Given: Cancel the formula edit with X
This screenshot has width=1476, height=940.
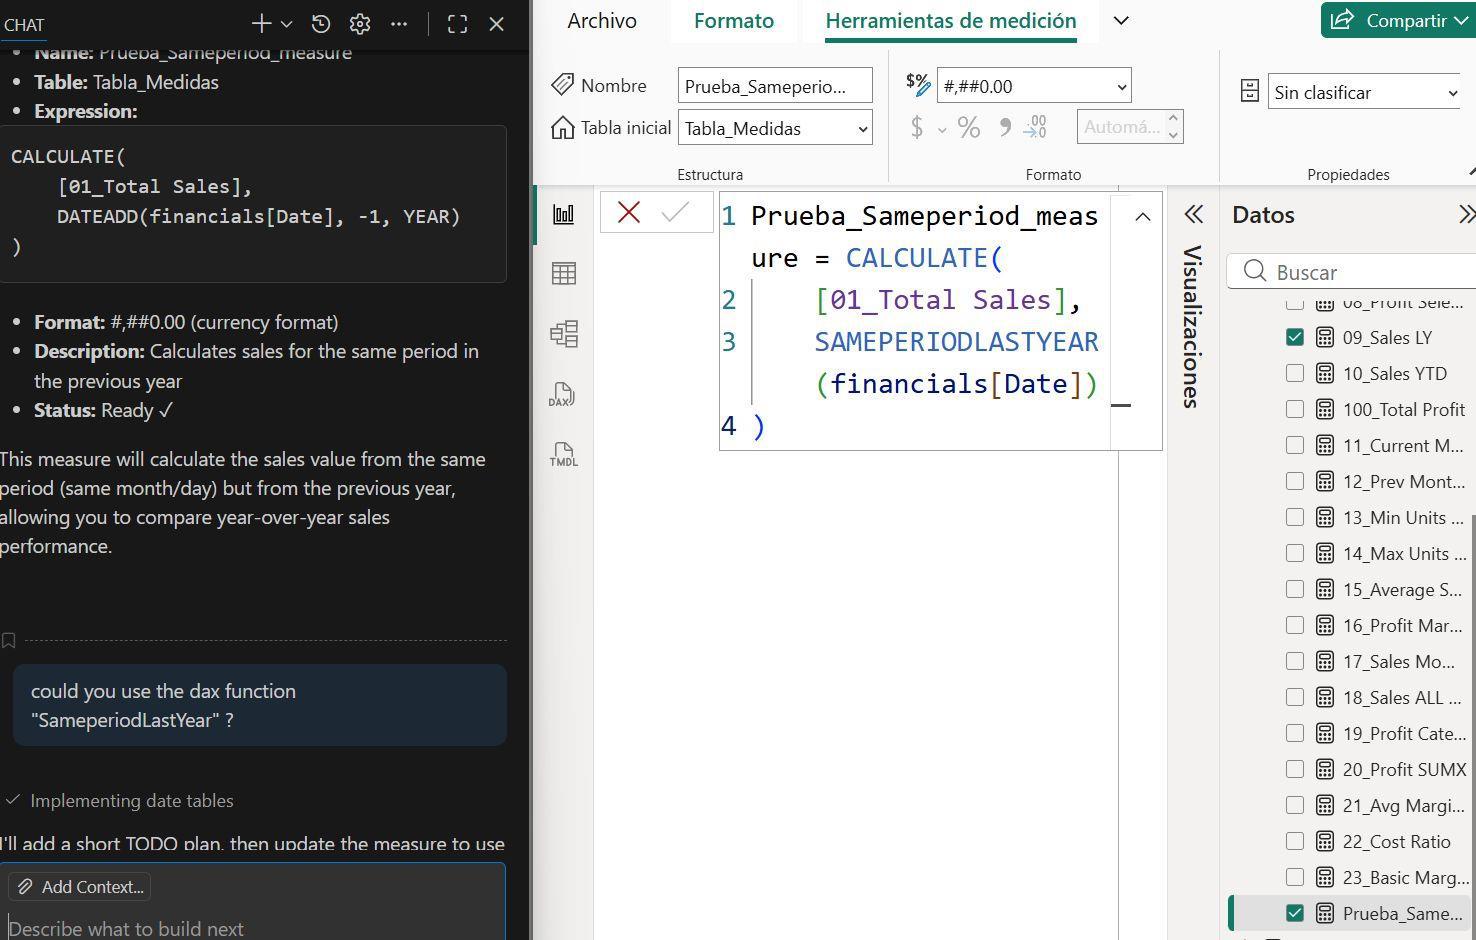Looking at the screenshot, I should 629,212.
